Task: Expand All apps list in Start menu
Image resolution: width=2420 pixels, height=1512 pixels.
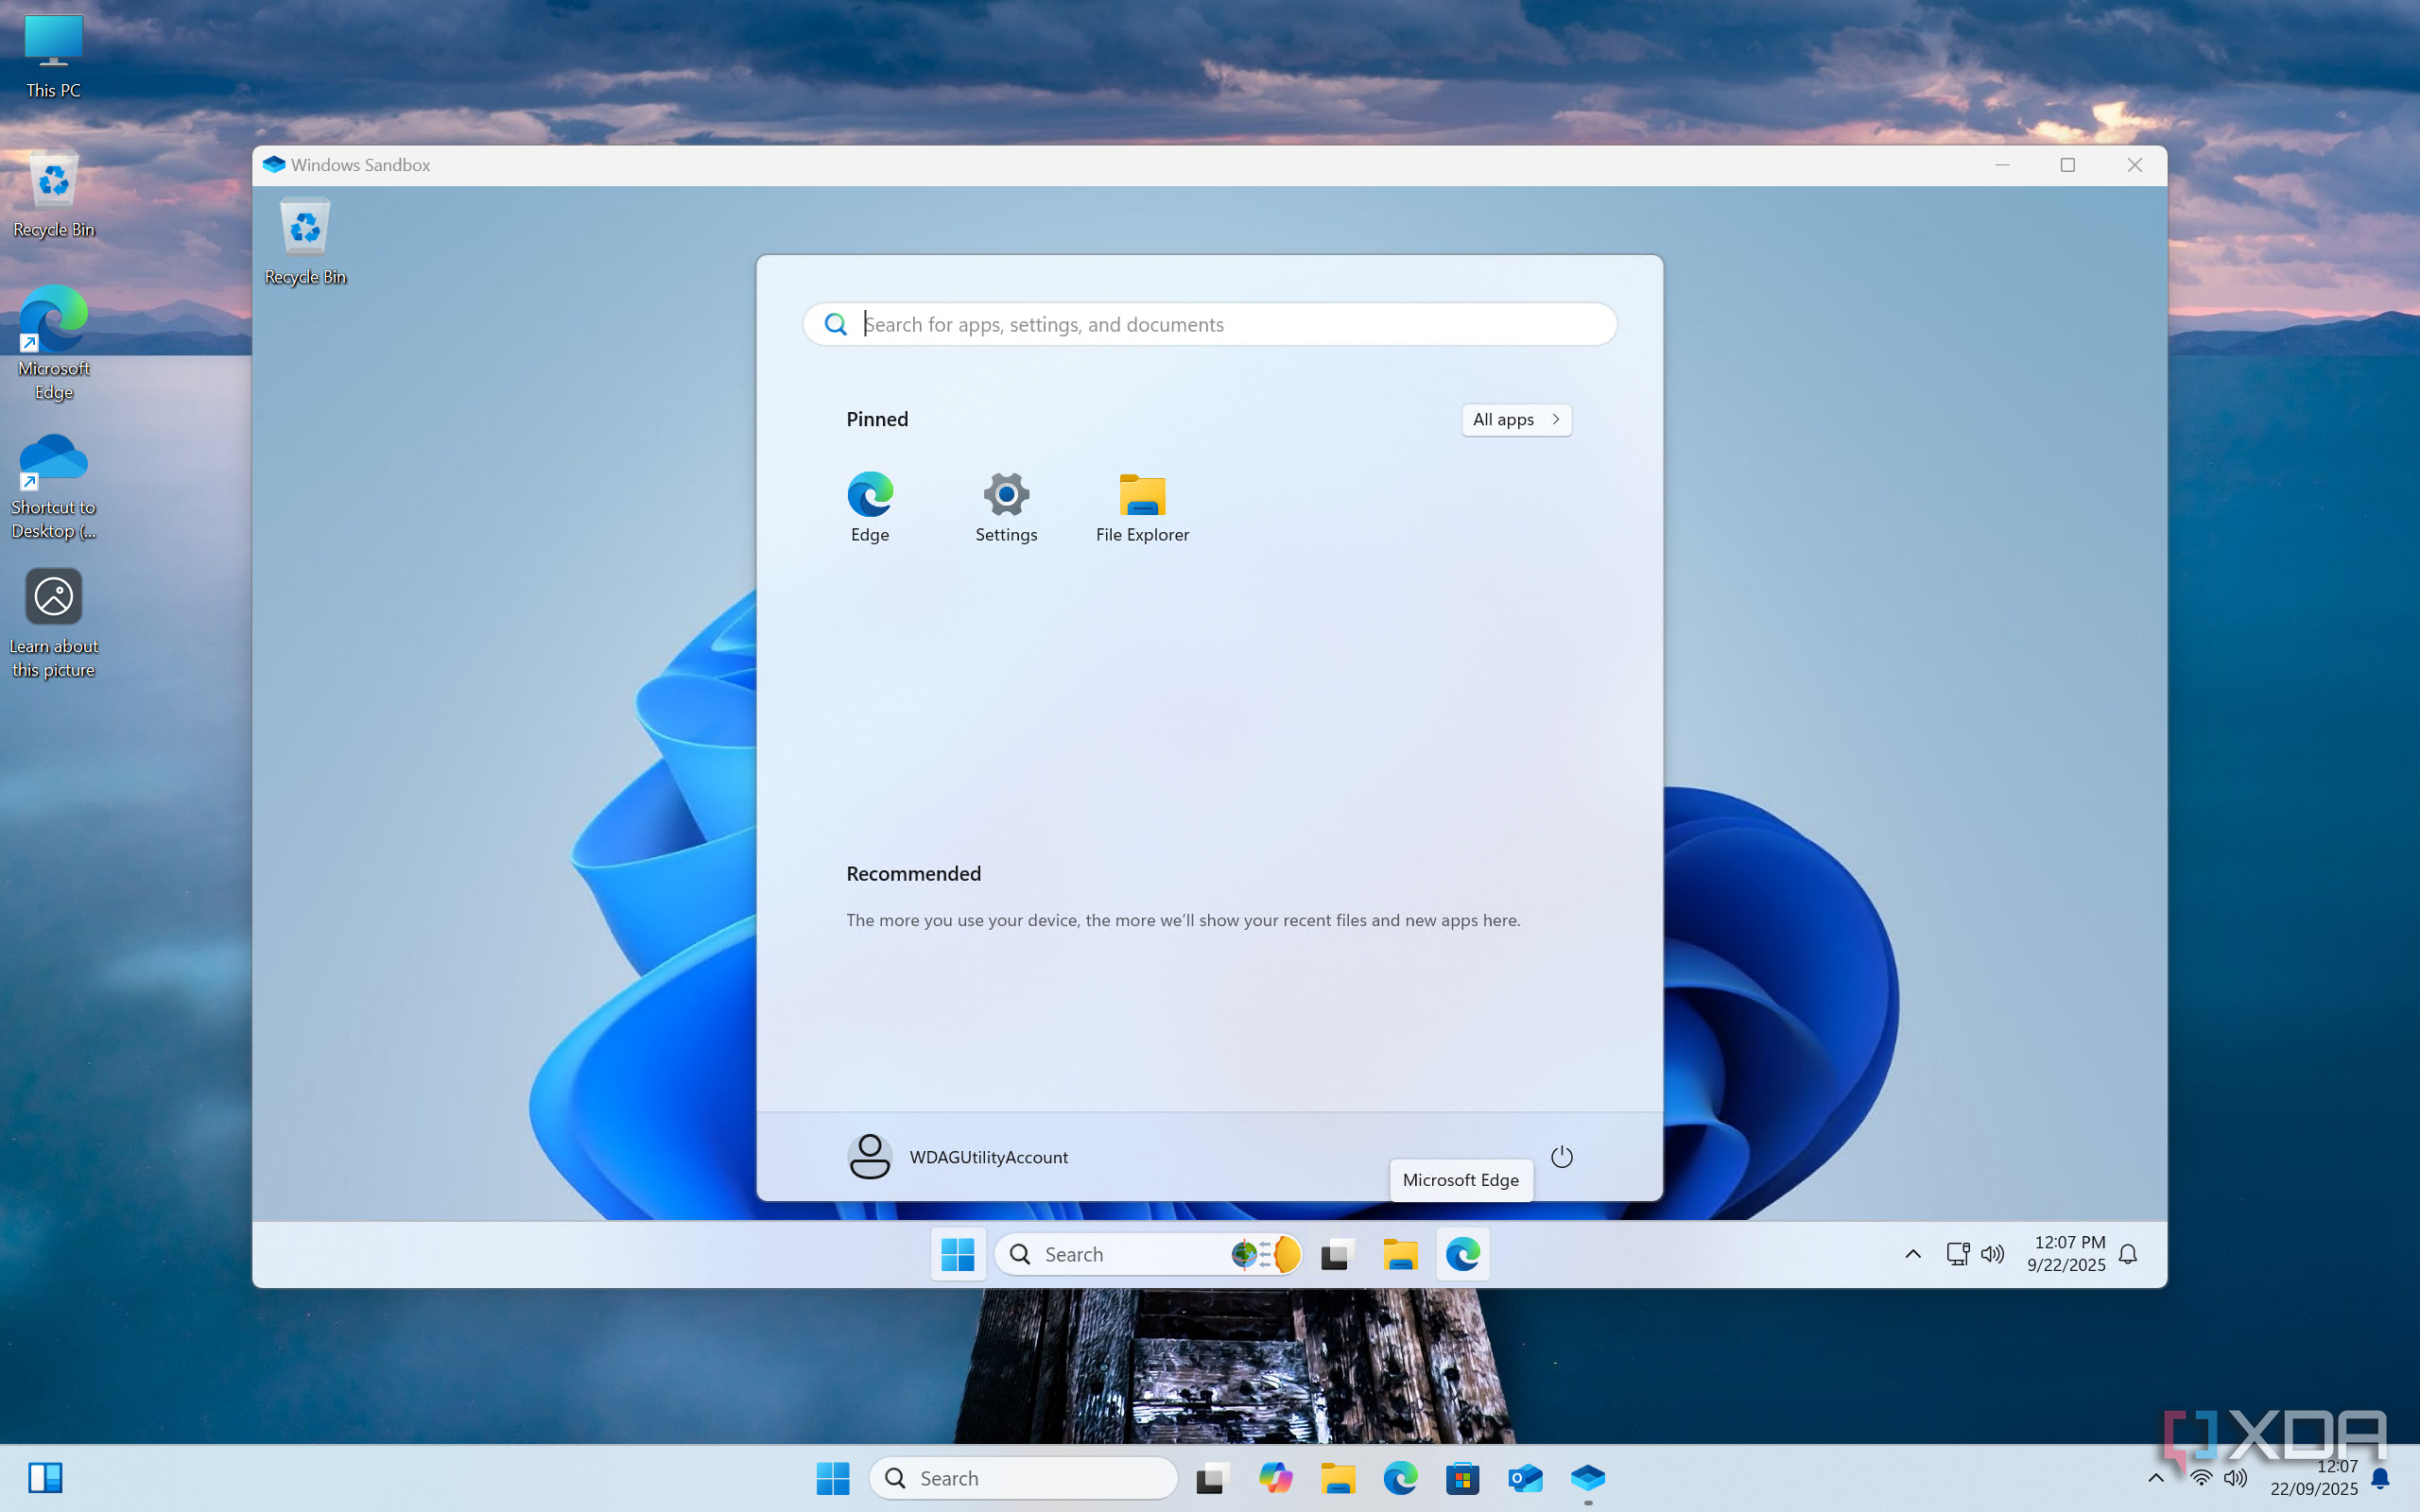Action: point(1515,420)
